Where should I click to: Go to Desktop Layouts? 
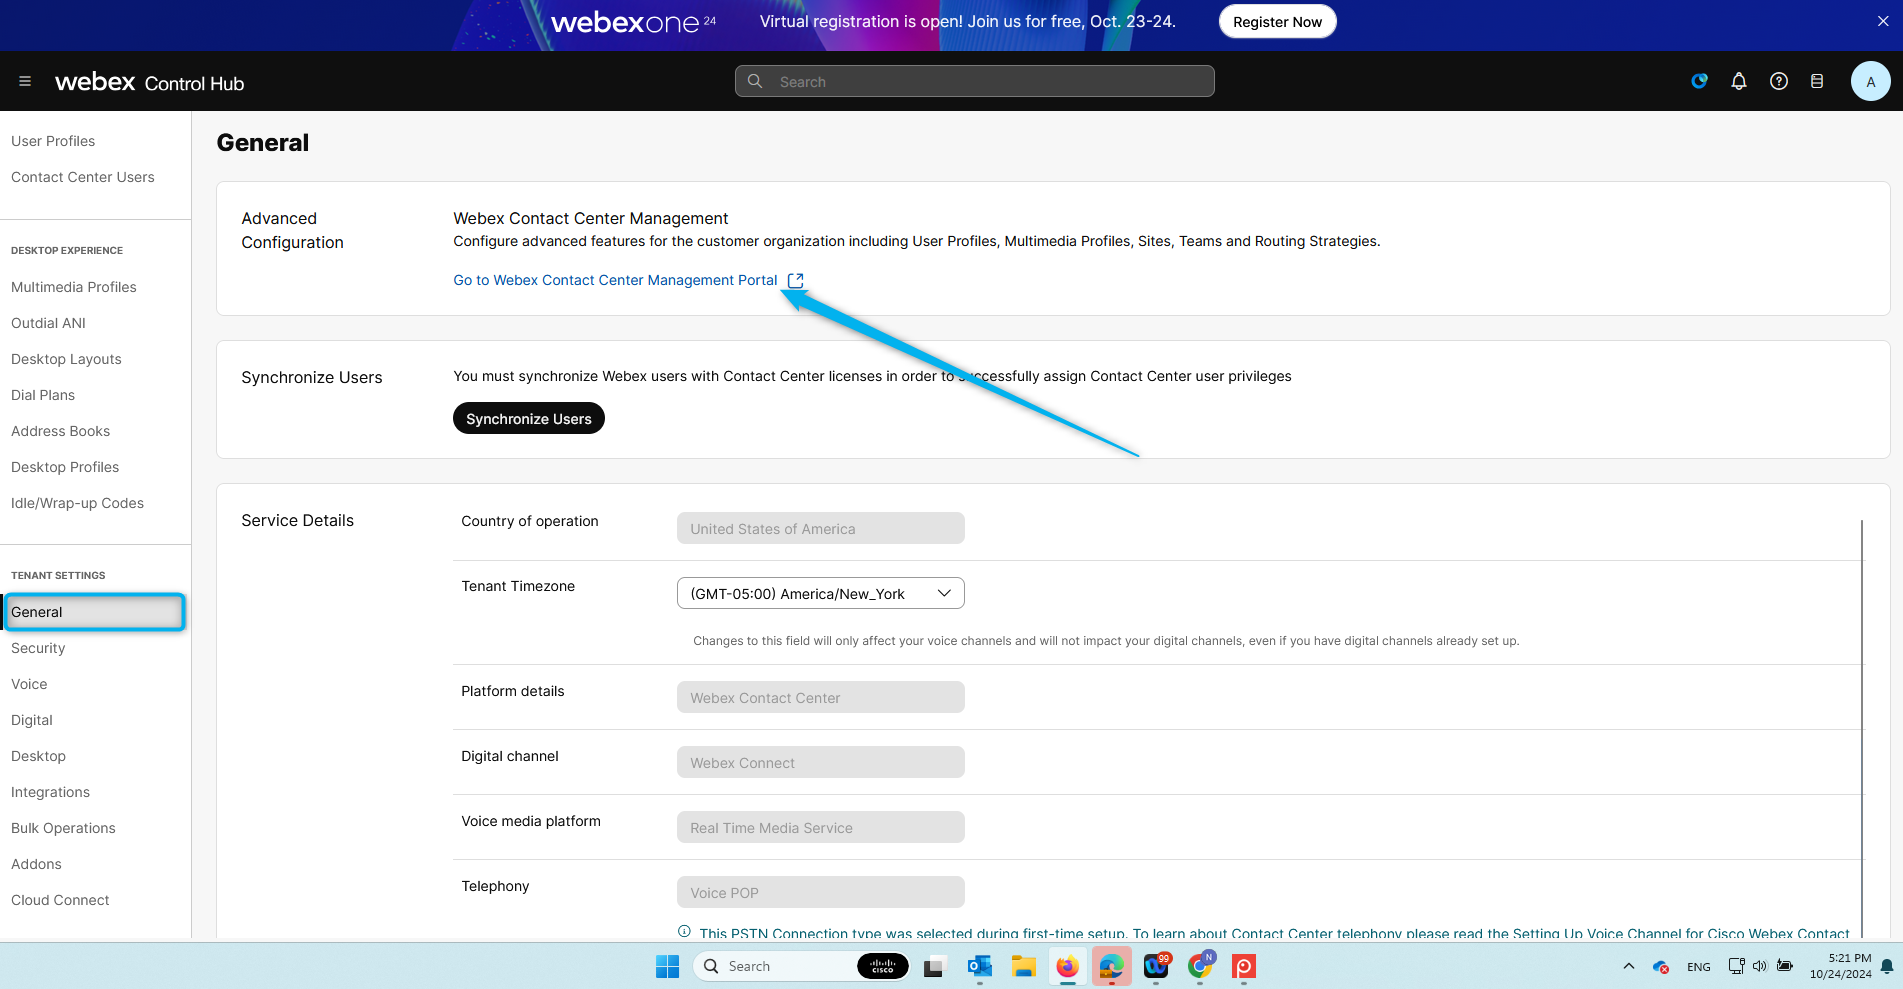click(66, 359)
